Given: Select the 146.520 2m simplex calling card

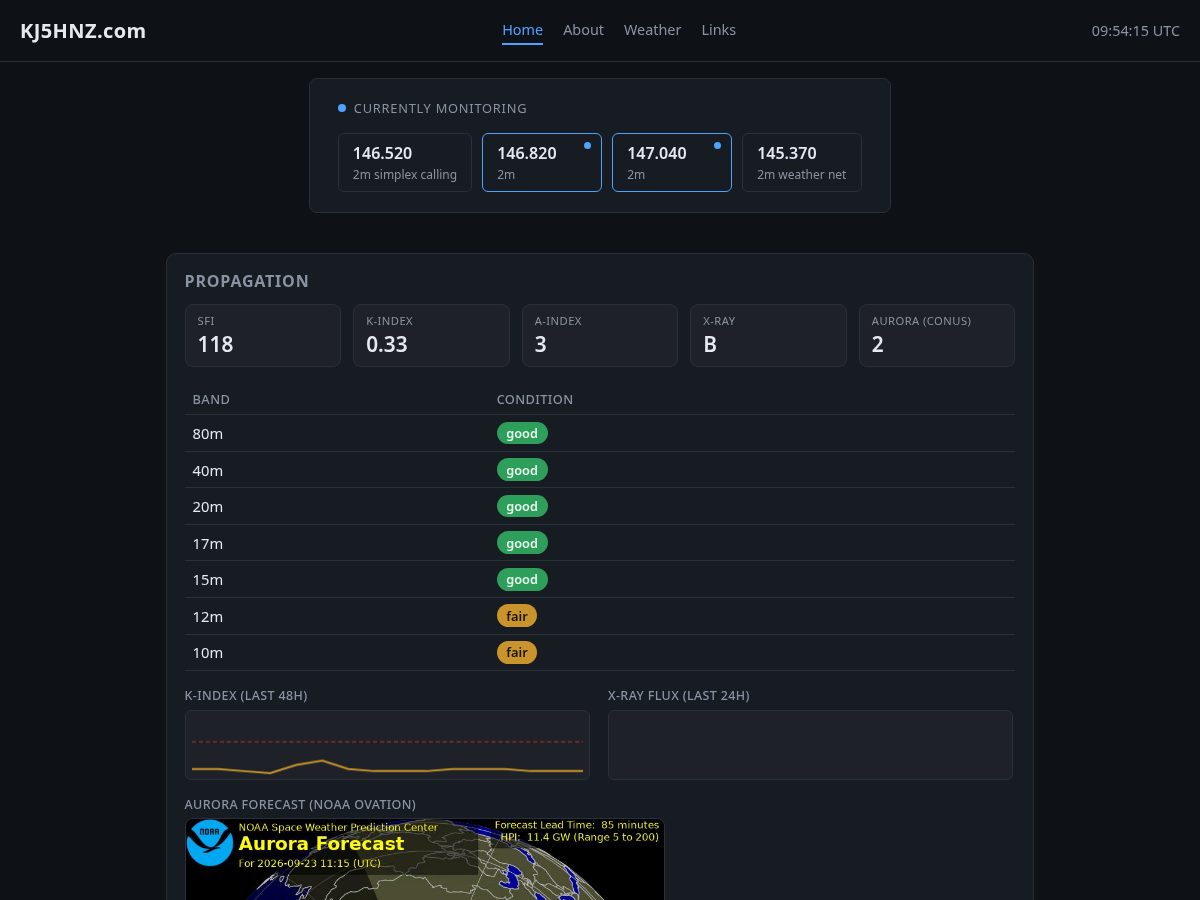Looking at the screenshot, I should (x=405, y=162).
